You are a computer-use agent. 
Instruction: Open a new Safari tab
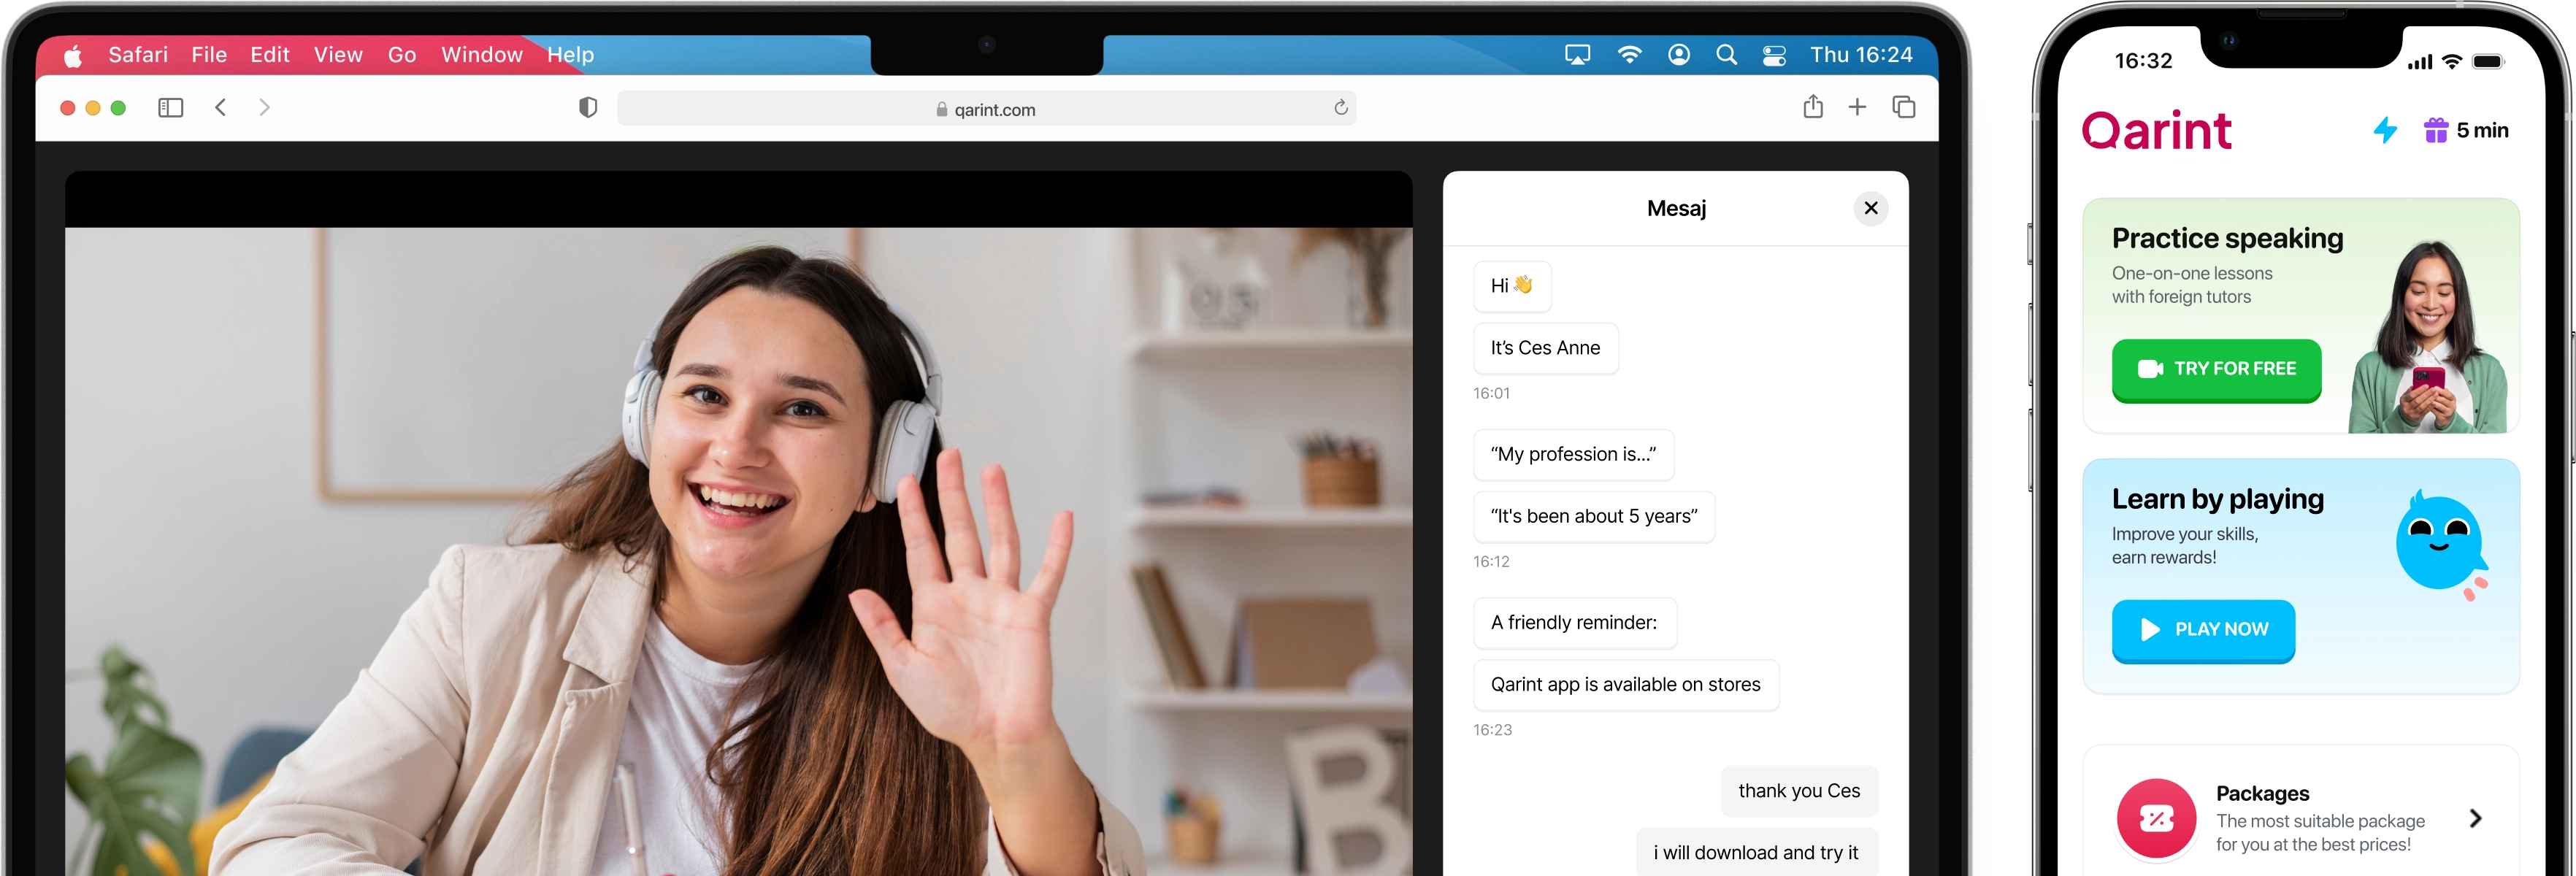[x=1857, y=107]
